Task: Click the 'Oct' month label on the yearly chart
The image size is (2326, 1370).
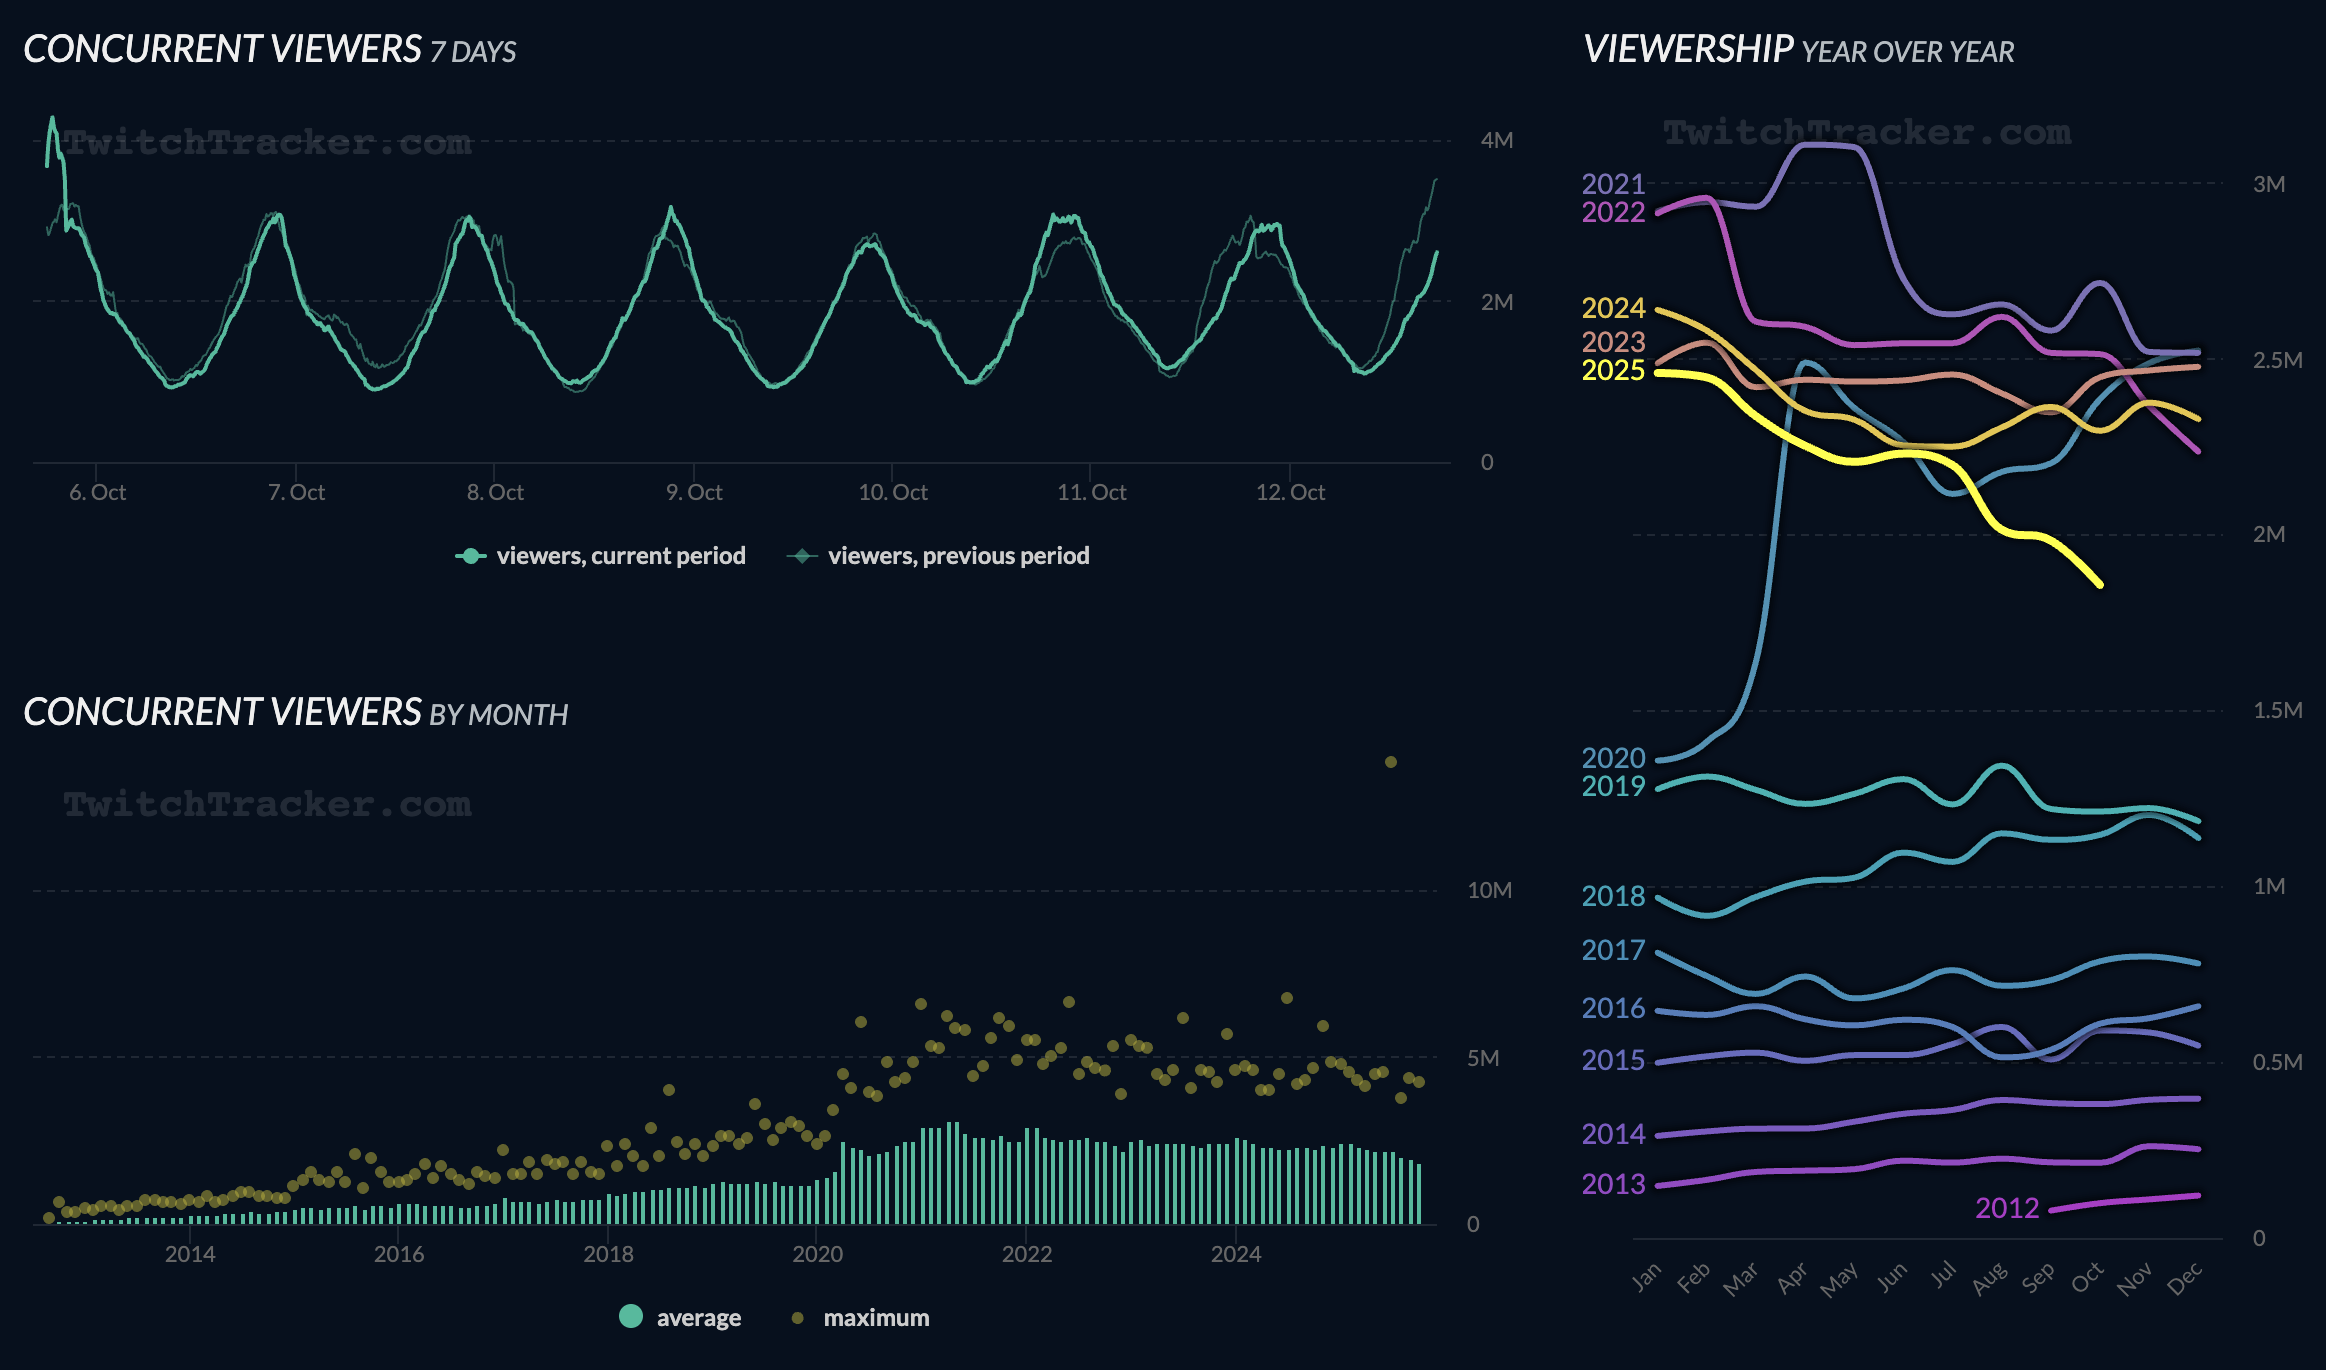Action: pyautogui.click(x=2088, y=1278)
